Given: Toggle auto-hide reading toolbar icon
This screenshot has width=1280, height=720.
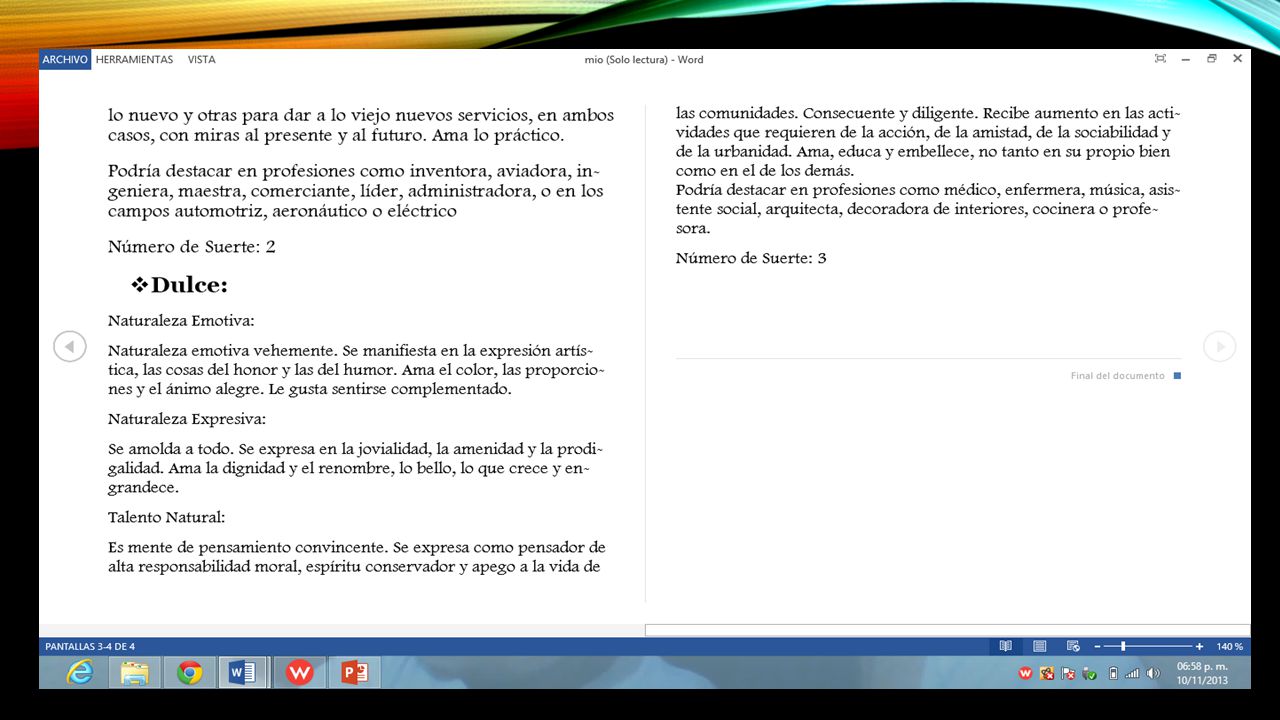Looking at the screenshot, I should click(x=1160, y=59).
